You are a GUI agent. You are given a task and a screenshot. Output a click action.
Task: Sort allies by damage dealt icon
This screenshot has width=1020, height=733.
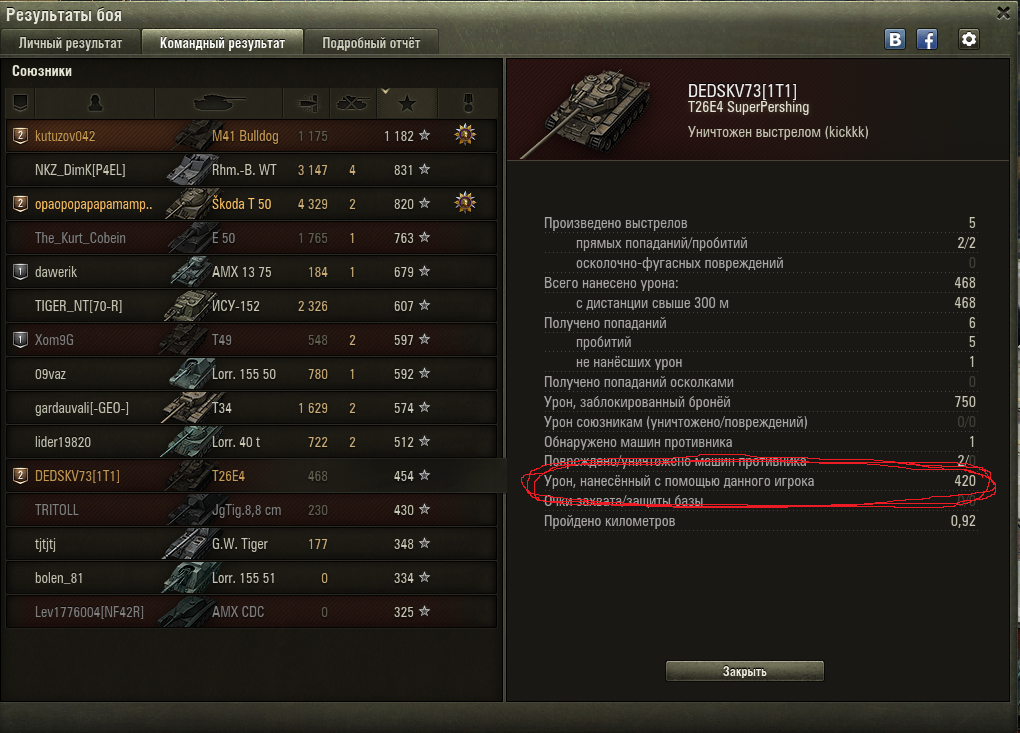[x=306, y=103]
